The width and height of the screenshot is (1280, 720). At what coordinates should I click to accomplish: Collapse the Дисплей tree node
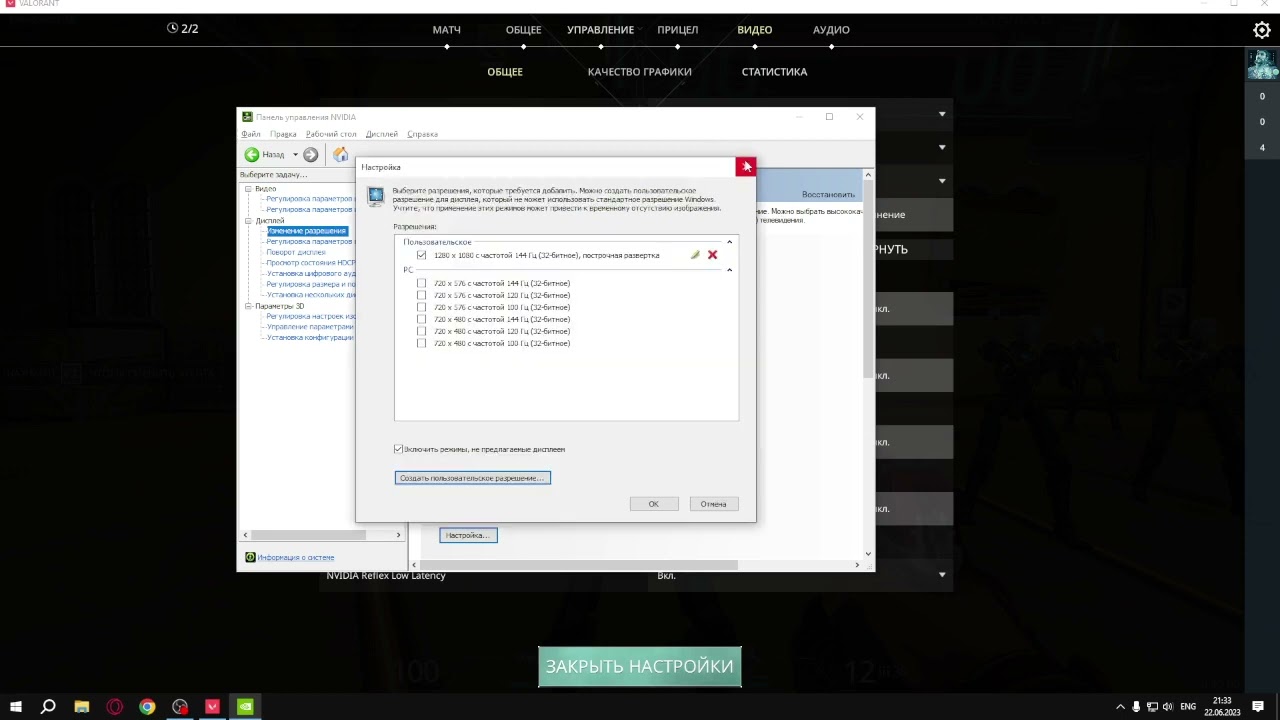248,221
